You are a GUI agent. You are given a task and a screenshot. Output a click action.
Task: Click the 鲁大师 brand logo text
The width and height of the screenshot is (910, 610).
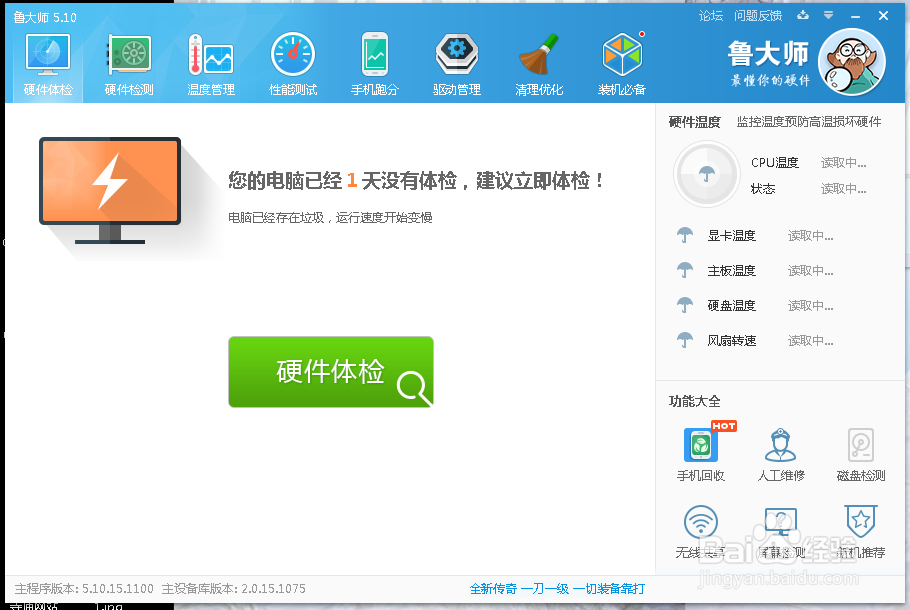tap(768, 54)
